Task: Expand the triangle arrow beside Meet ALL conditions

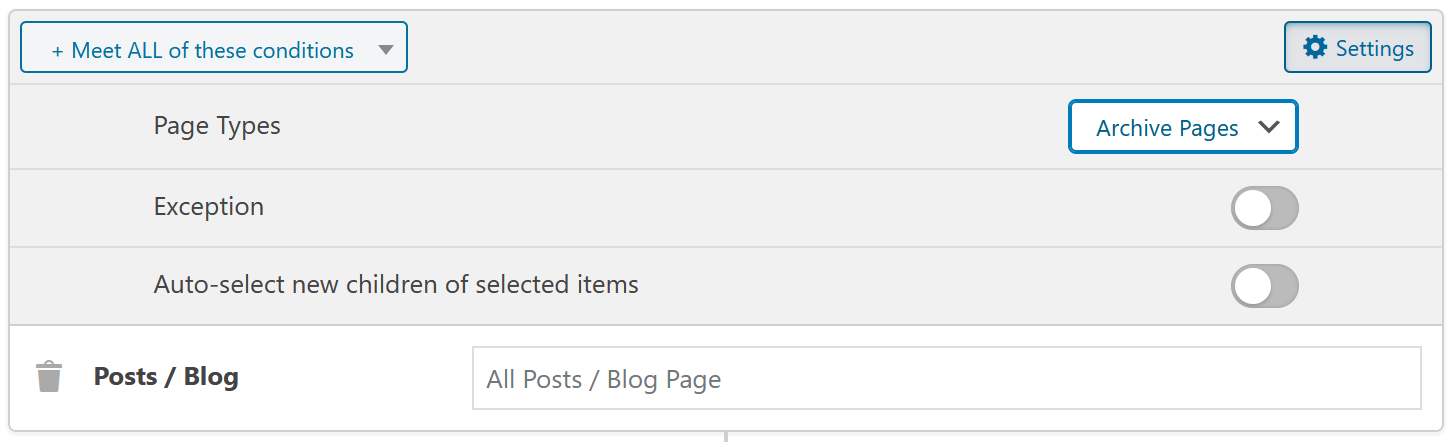Action: pyautogui.click(x=386, y=51)
